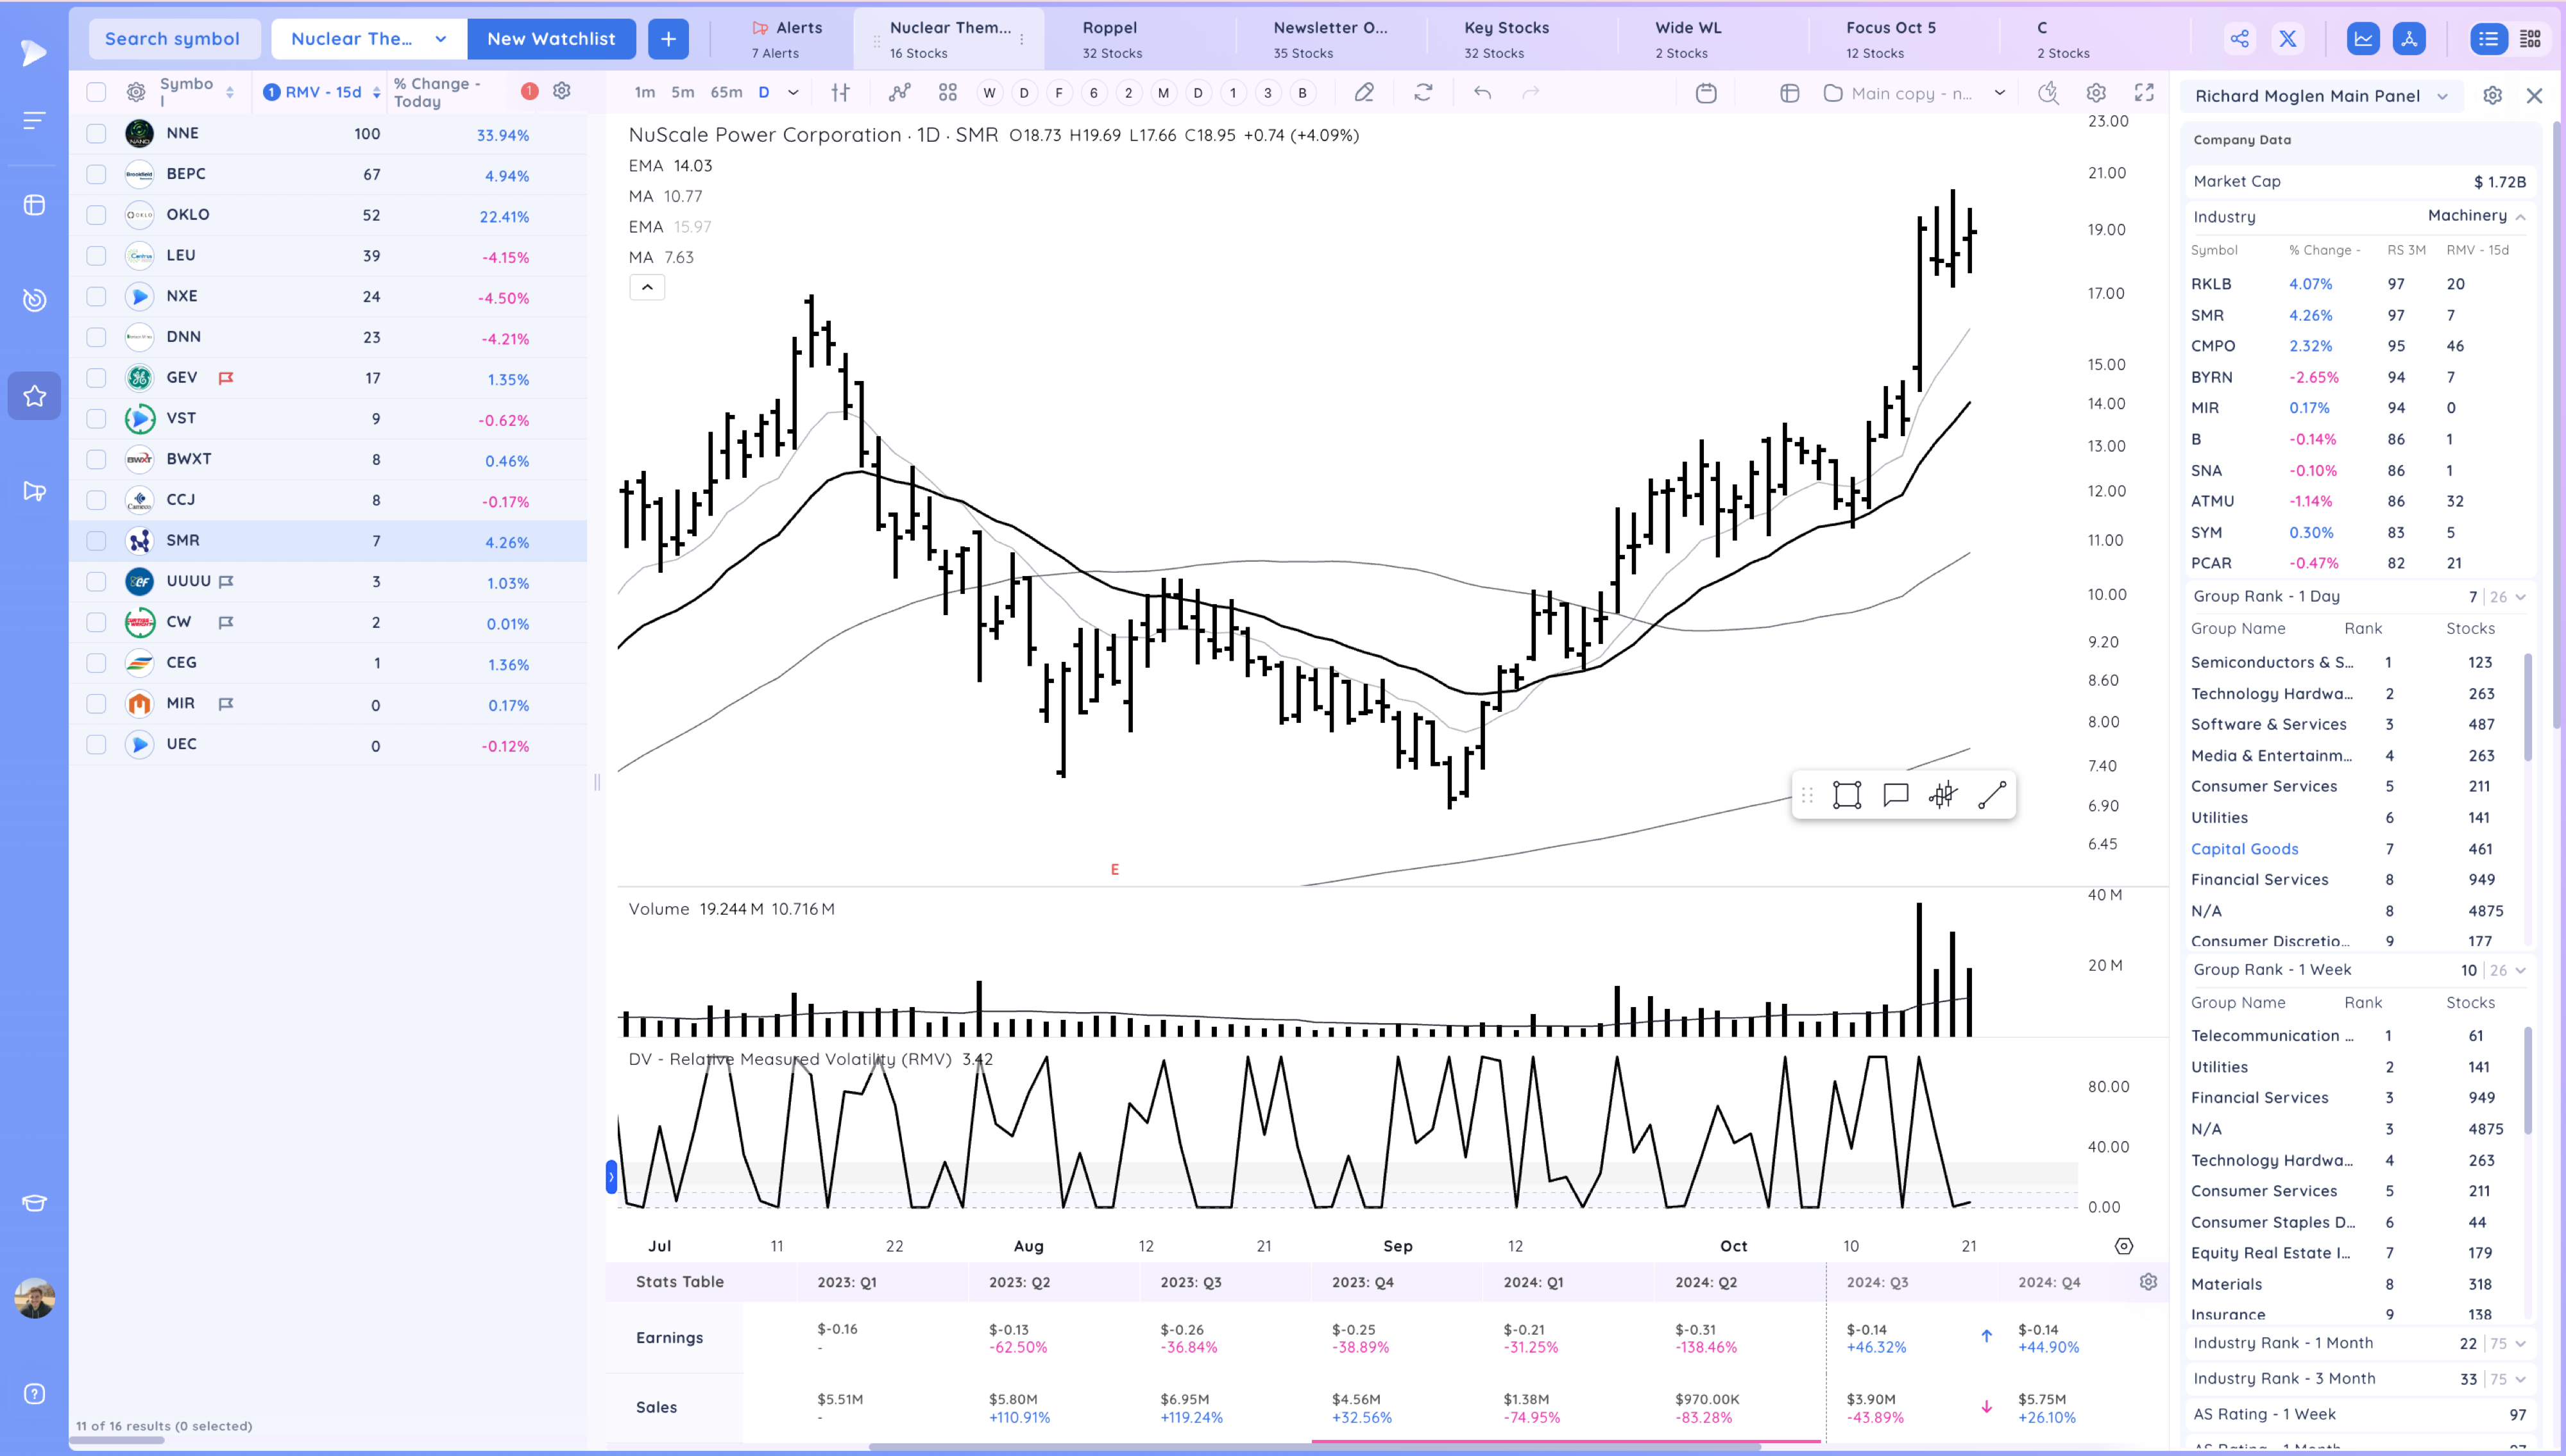2566x1456 pixels.
Task: Open the calendar icon in chart toolbar
Action: pyautogui.click(x=1706, y=93)
